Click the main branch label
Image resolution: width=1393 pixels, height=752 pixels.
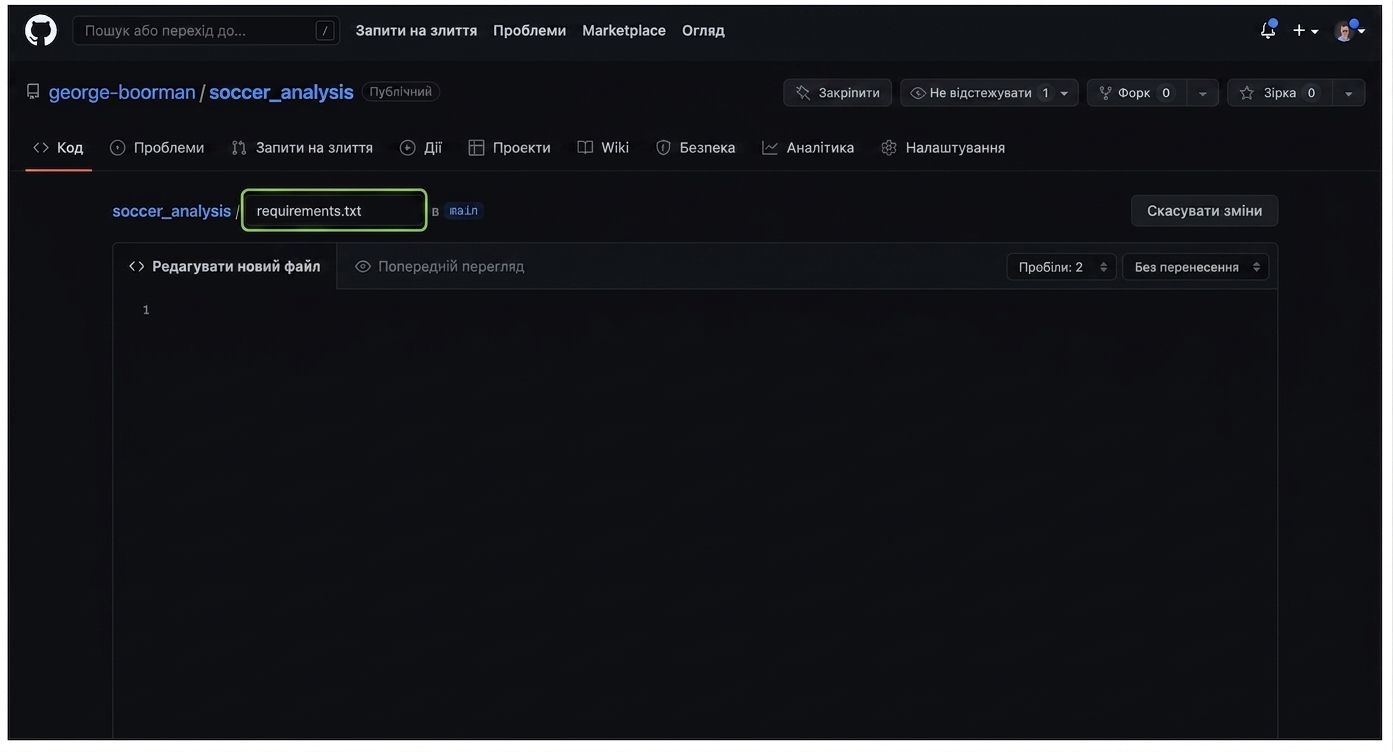[463, 211]
